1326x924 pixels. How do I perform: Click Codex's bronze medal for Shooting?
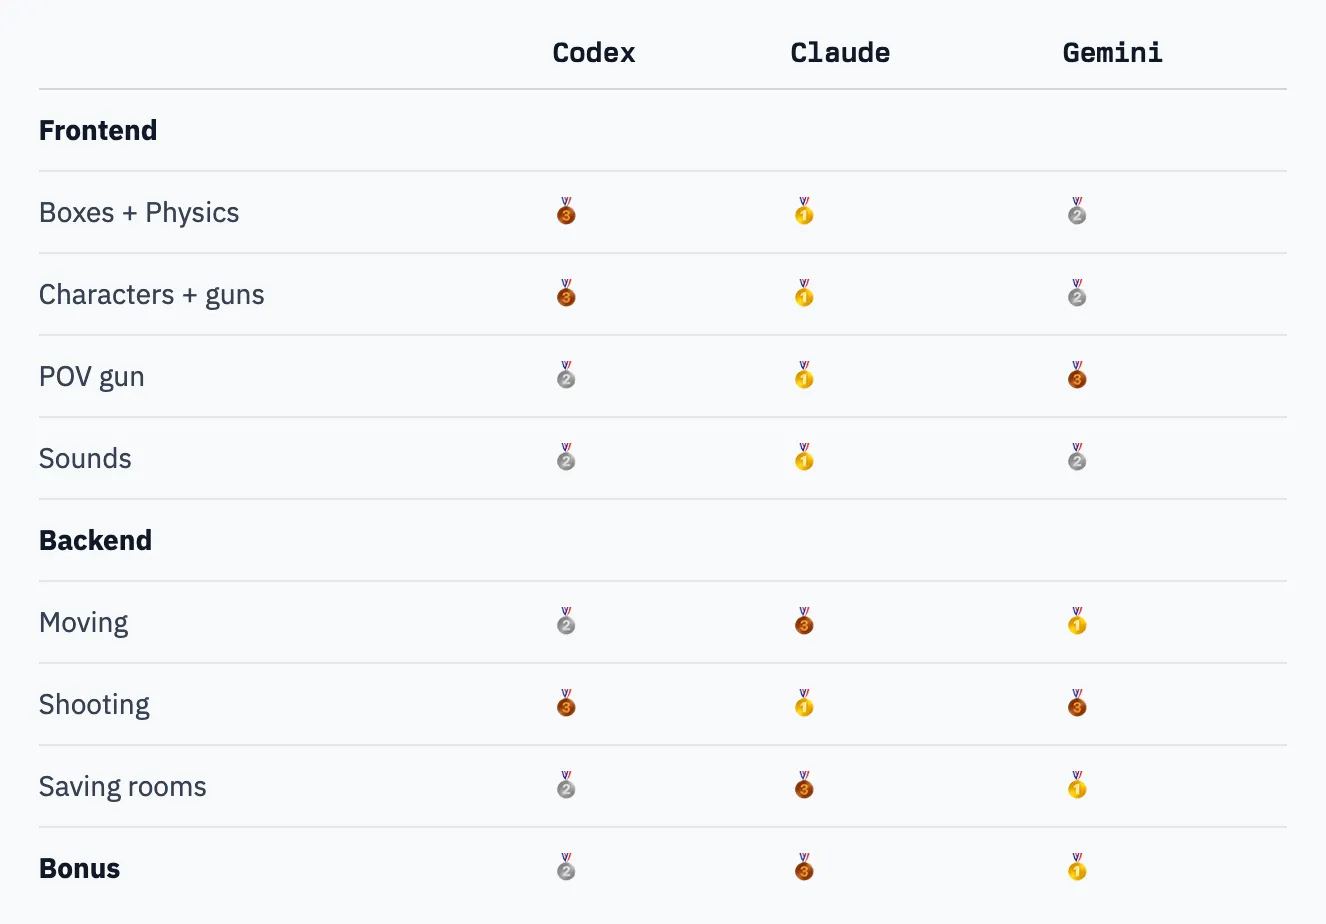point(566,704)
